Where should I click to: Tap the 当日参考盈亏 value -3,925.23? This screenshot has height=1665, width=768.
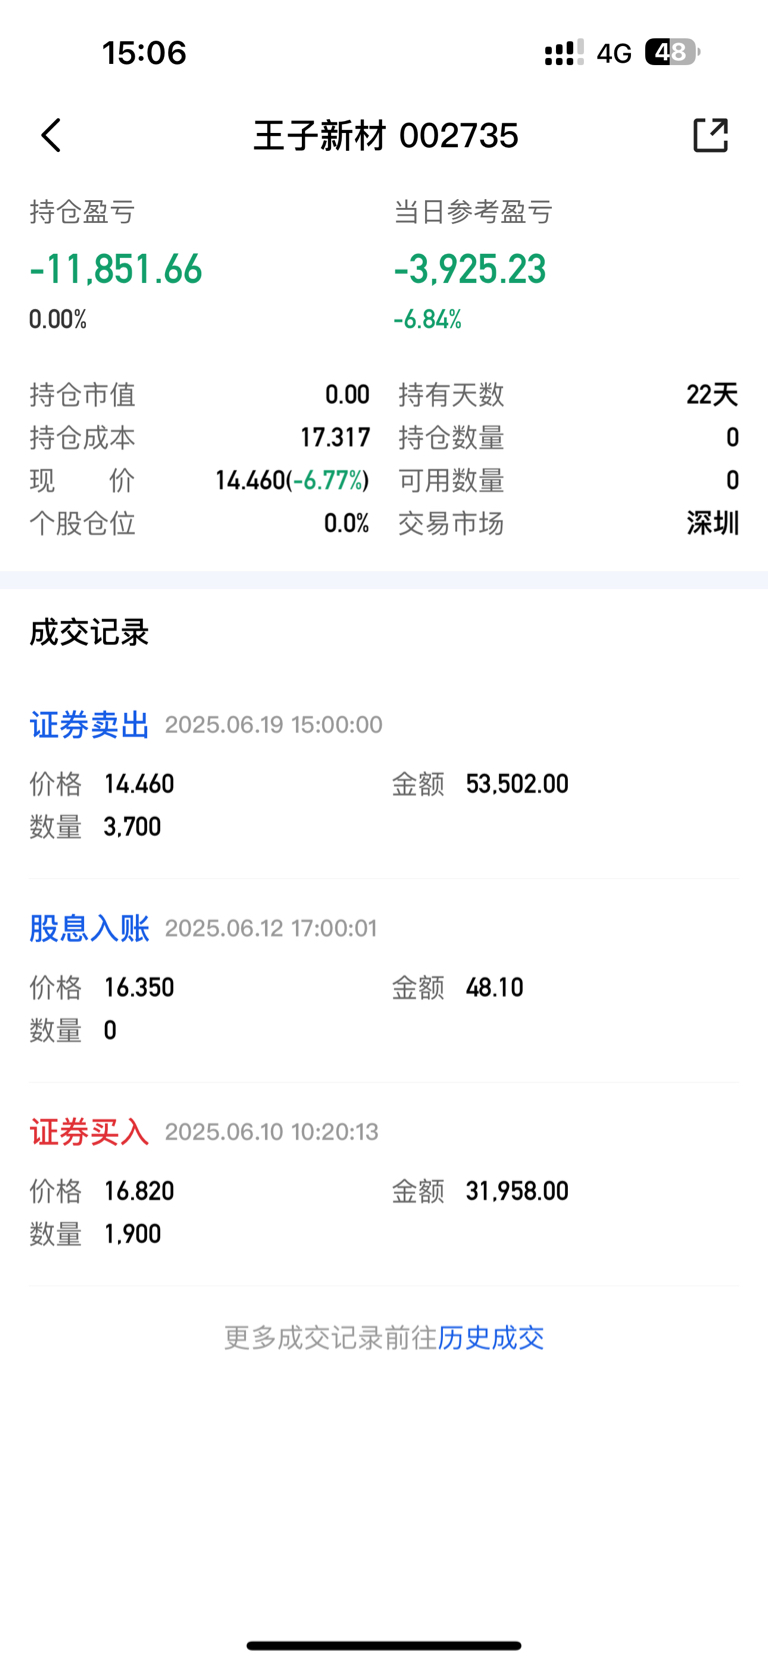(x=470, y=269)
